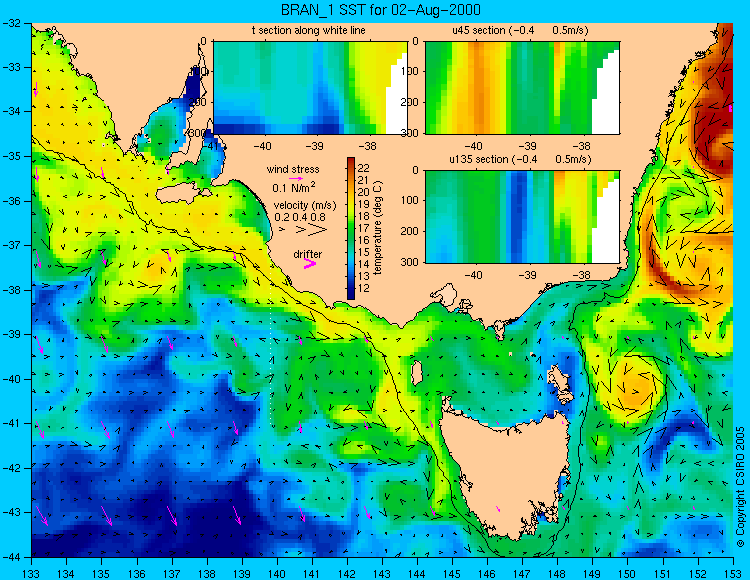
Task: Click the '0.1 N/m2' wind stress value
Action: point(294,187)
